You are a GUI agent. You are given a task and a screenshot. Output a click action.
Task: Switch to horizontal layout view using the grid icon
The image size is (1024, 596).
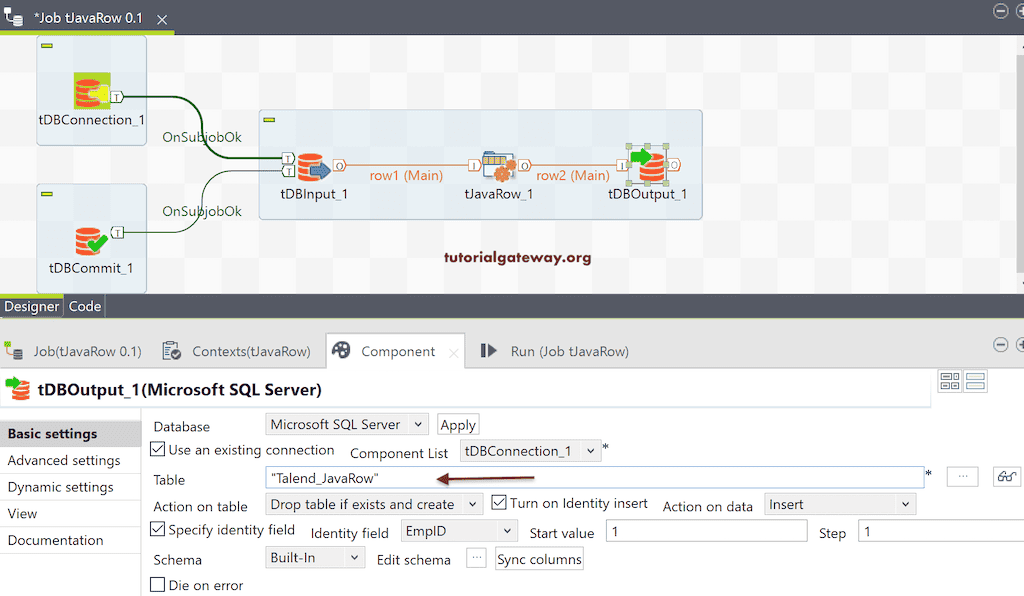click(951, 381)
